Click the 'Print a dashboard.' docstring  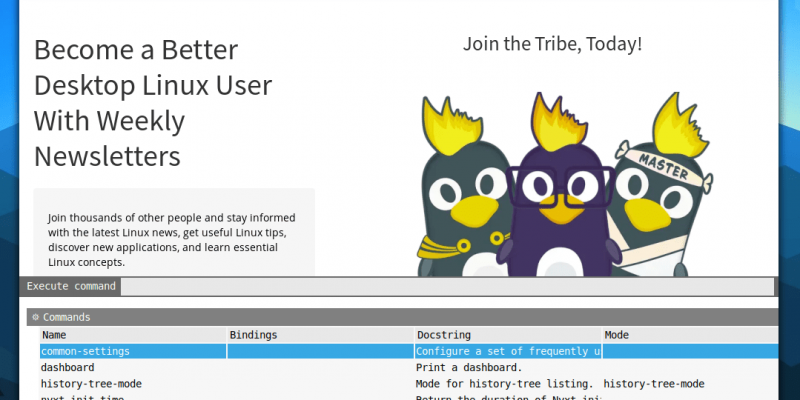(x=469, y=367)
